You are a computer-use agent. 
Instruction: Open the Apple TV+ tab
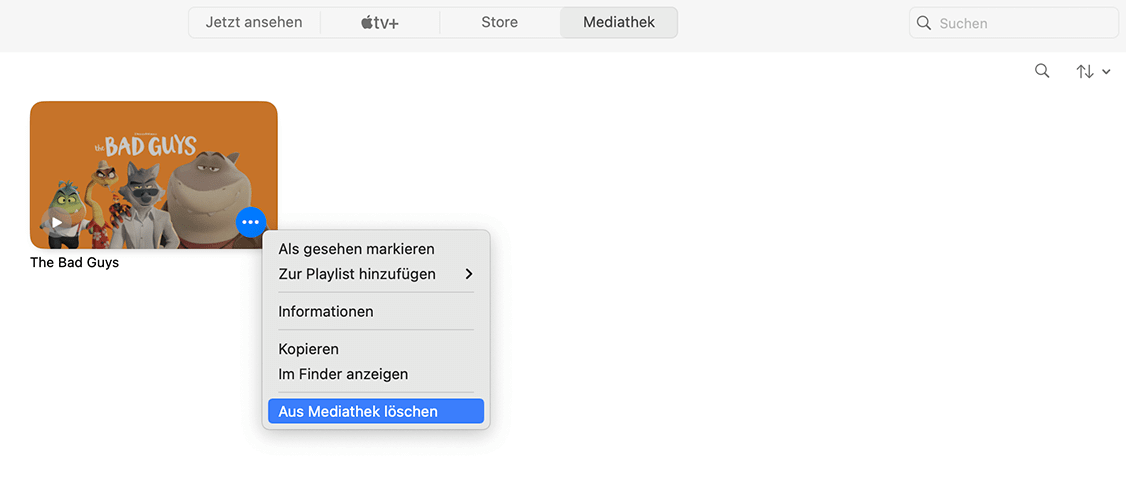(x=380, y=22)
